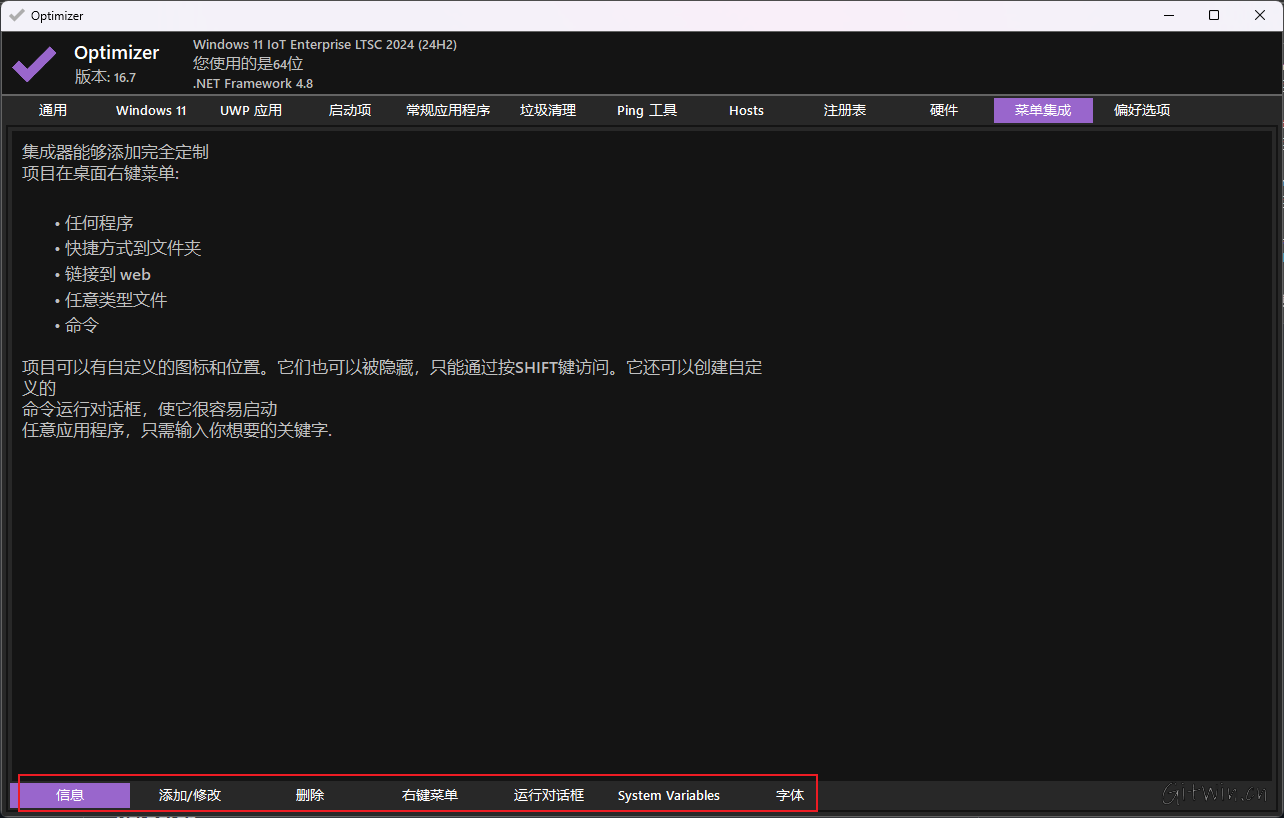
Task: Select the 硬件 hardware info tab
Action: [x=944, y=110]
